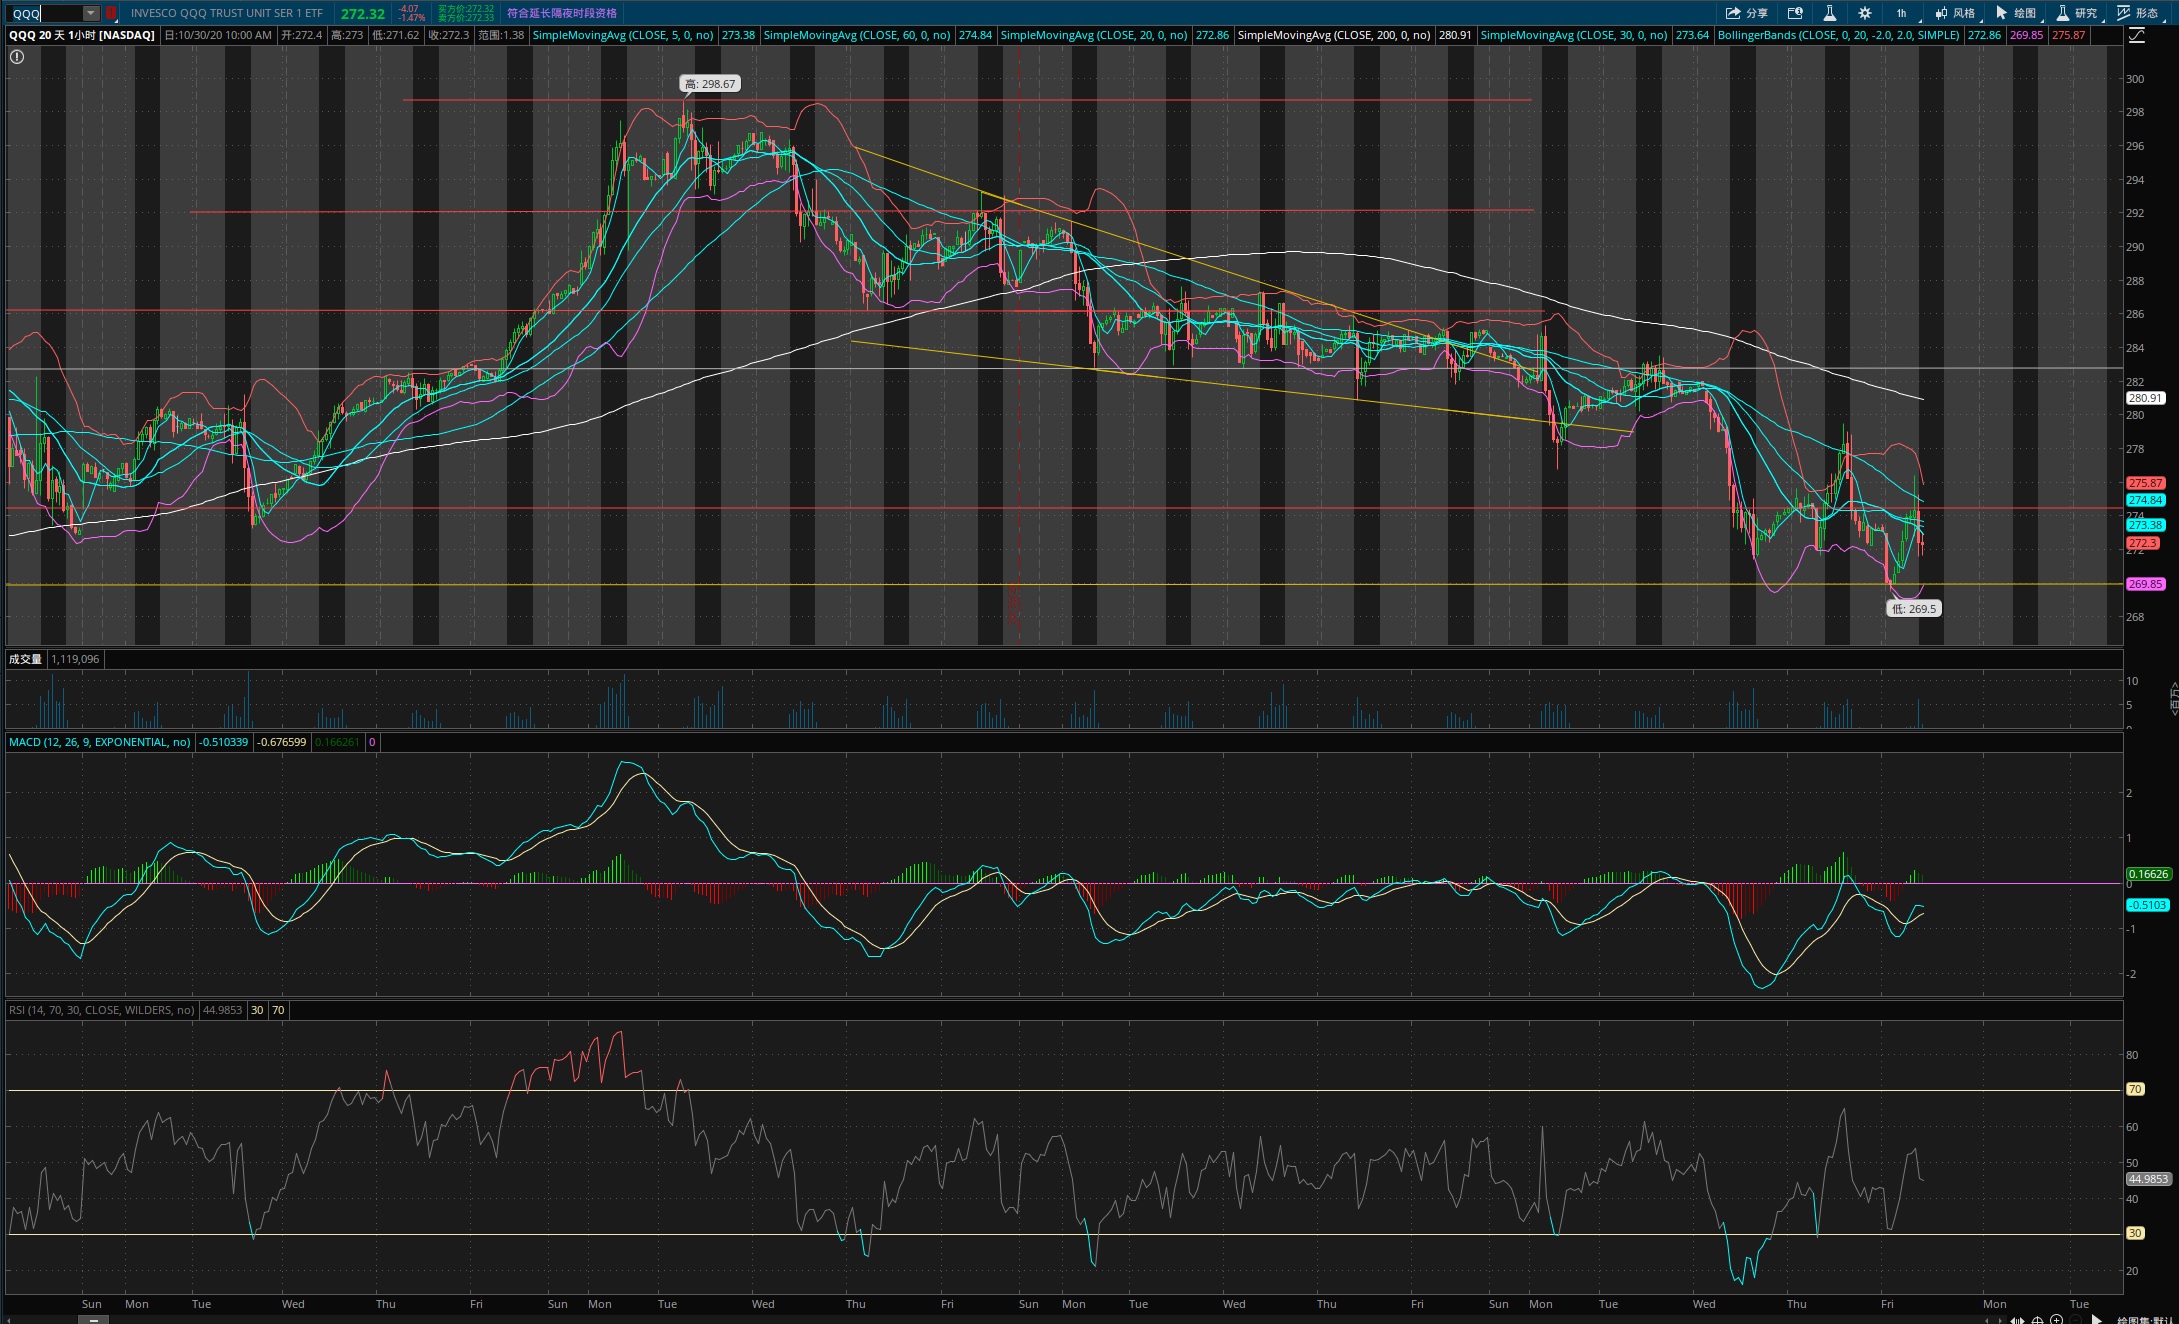Click the MACD 0.16626 histogram axis tag

coord(2149,874)
